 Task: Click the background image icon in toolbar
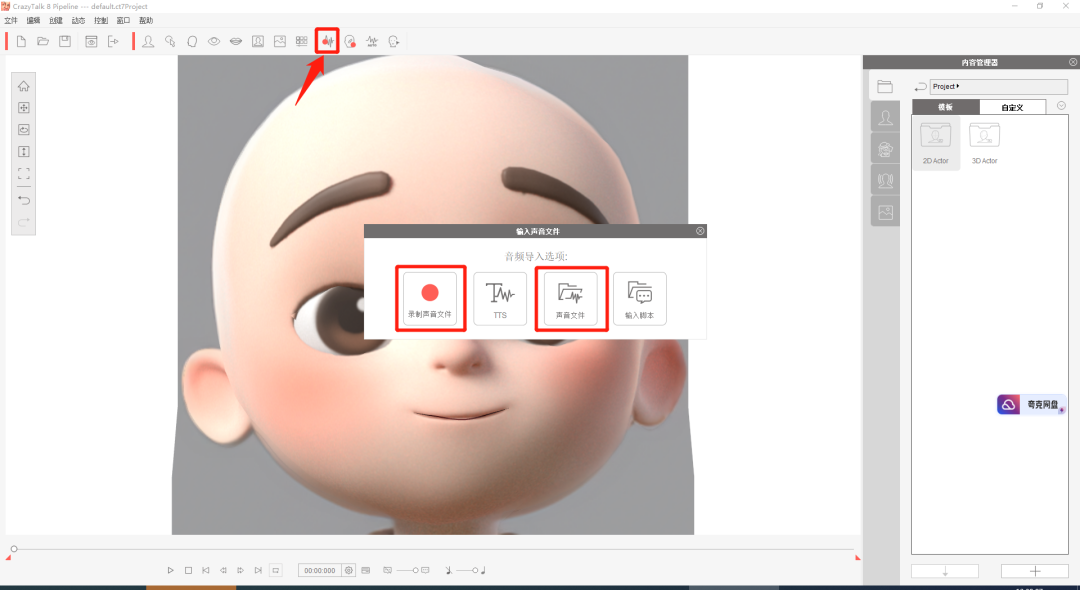pos(280,41)
